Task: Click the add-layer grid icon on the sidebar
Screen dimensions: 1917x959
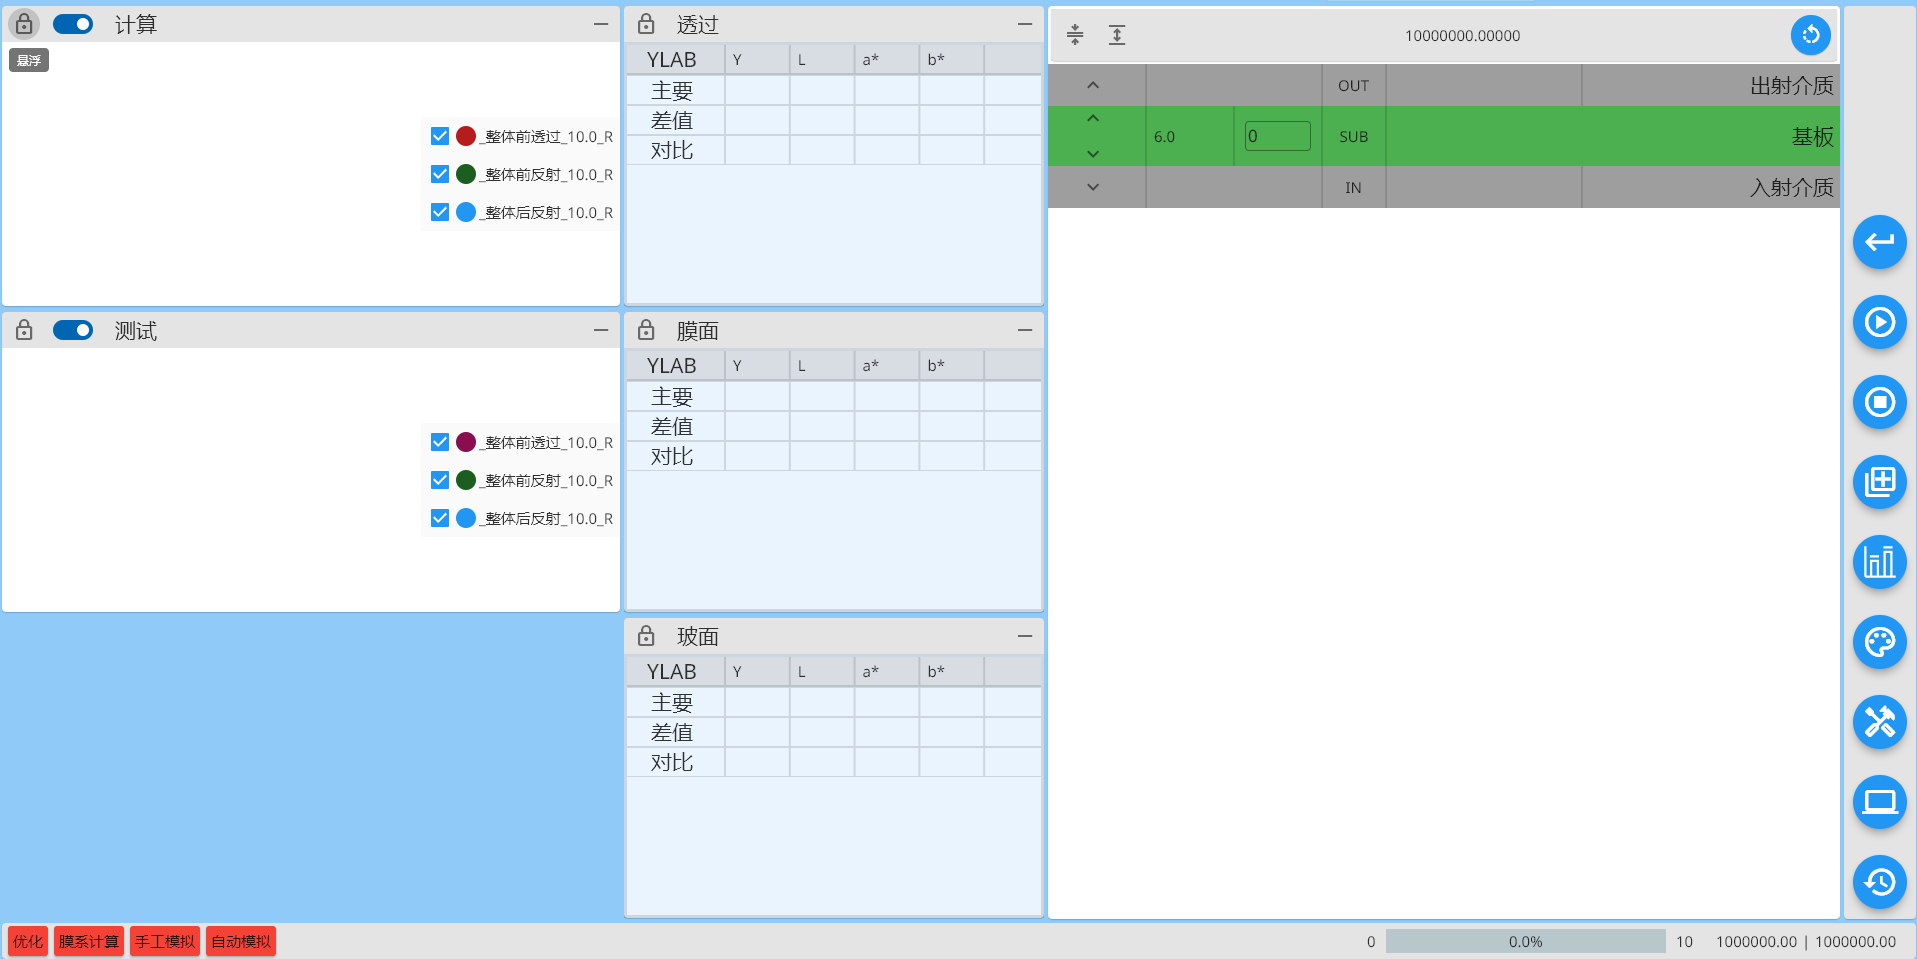Action: coord(1879,482)
